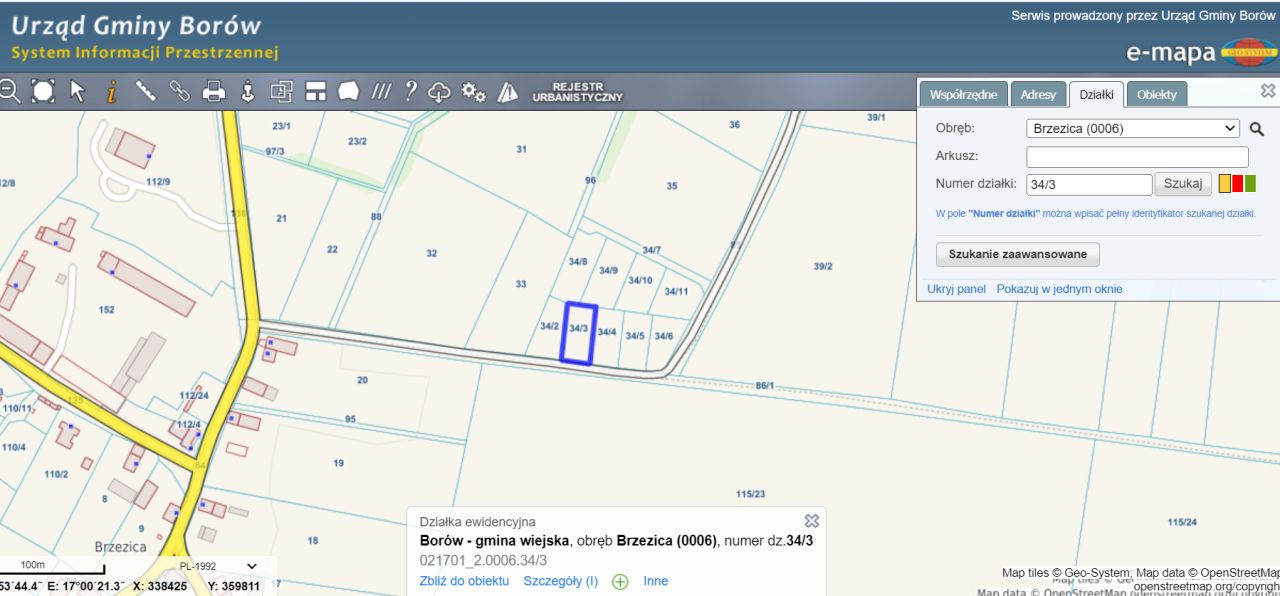Viewport: 1280px width, 596px height.
Task: Click the cloud download icon
Action: [440, 91]
